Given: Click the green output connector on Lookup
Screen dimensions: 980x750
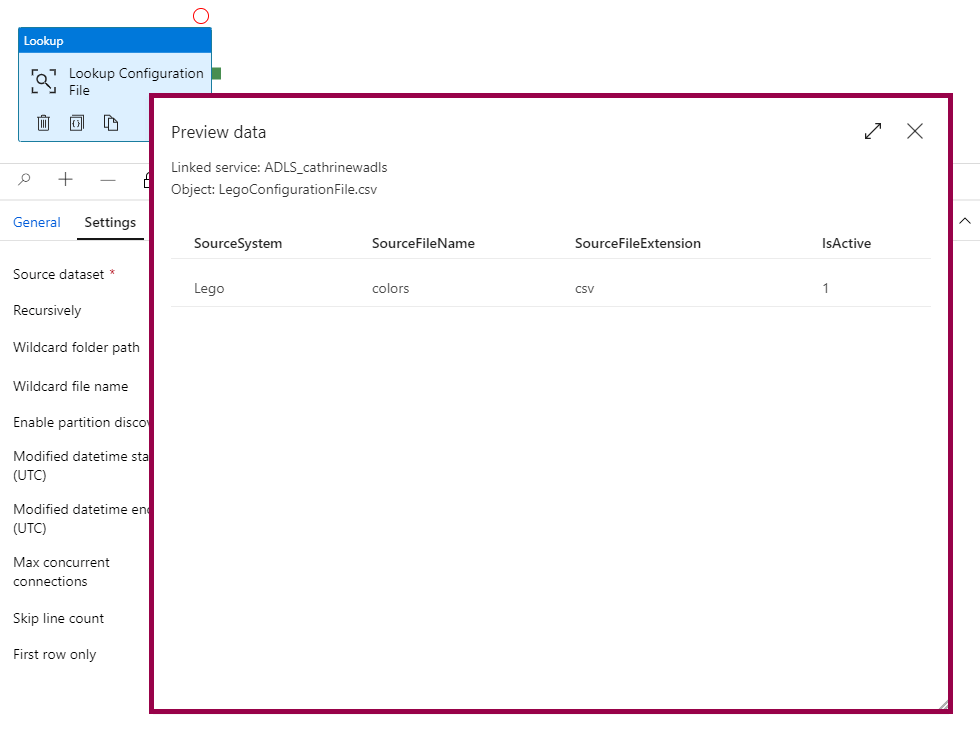Looking at the screenshot, I should click(216, 74).
